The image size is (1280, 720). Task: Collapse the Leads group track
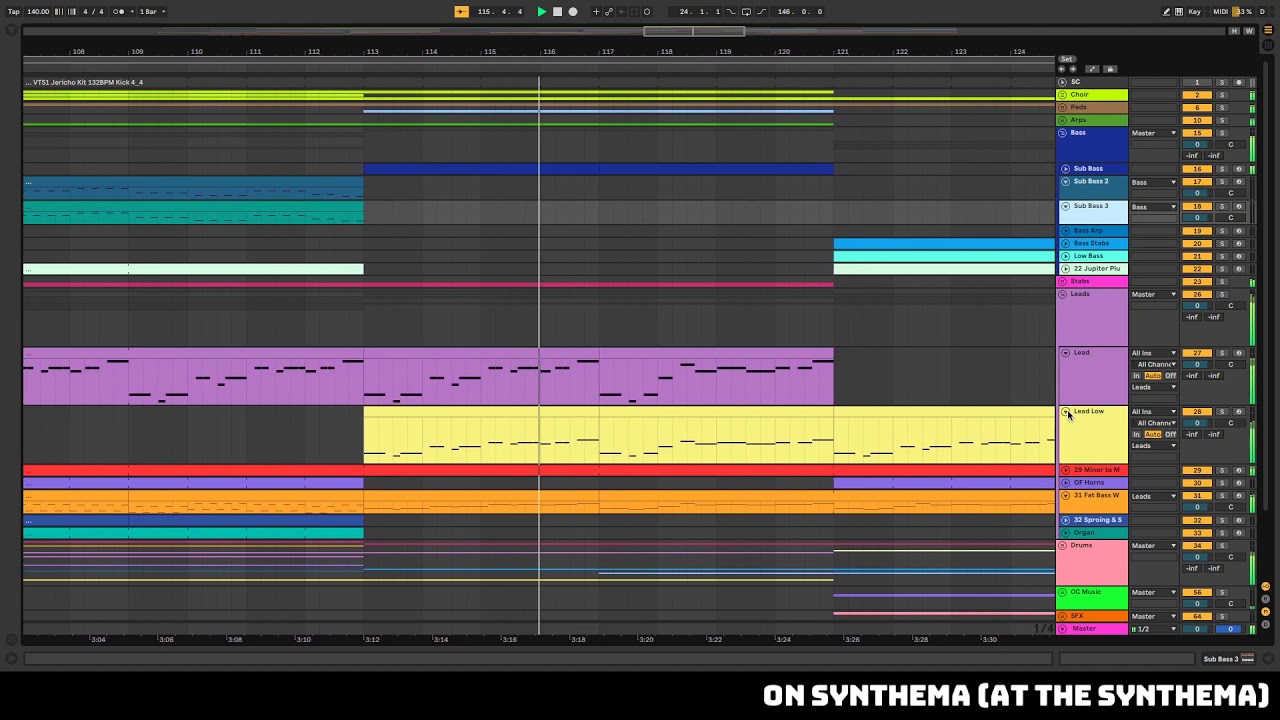tap(1062, 295)
